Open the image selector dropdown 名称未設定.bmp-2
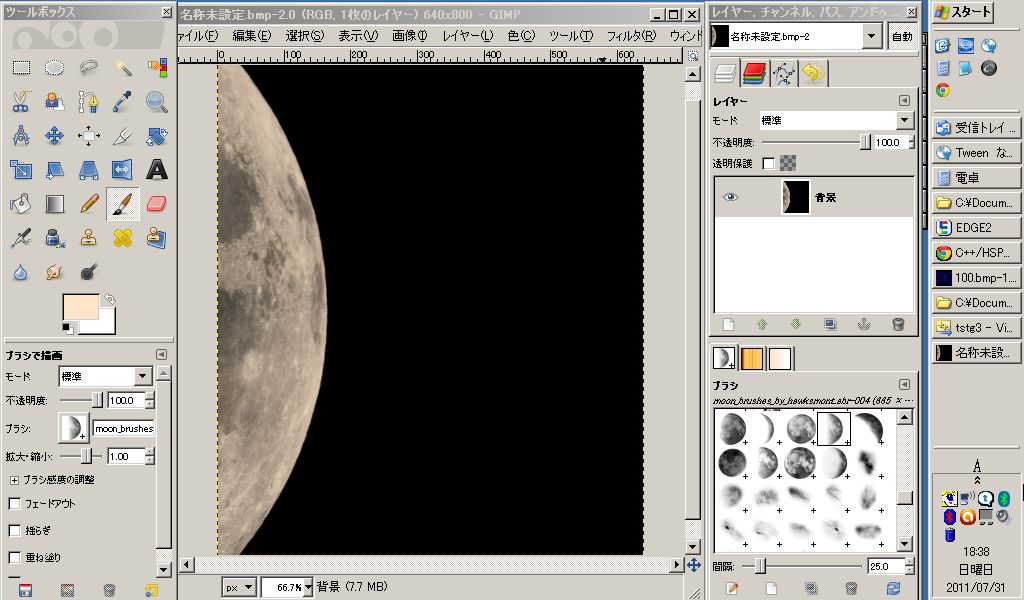Screen dimensions: 1024x600 871,36
